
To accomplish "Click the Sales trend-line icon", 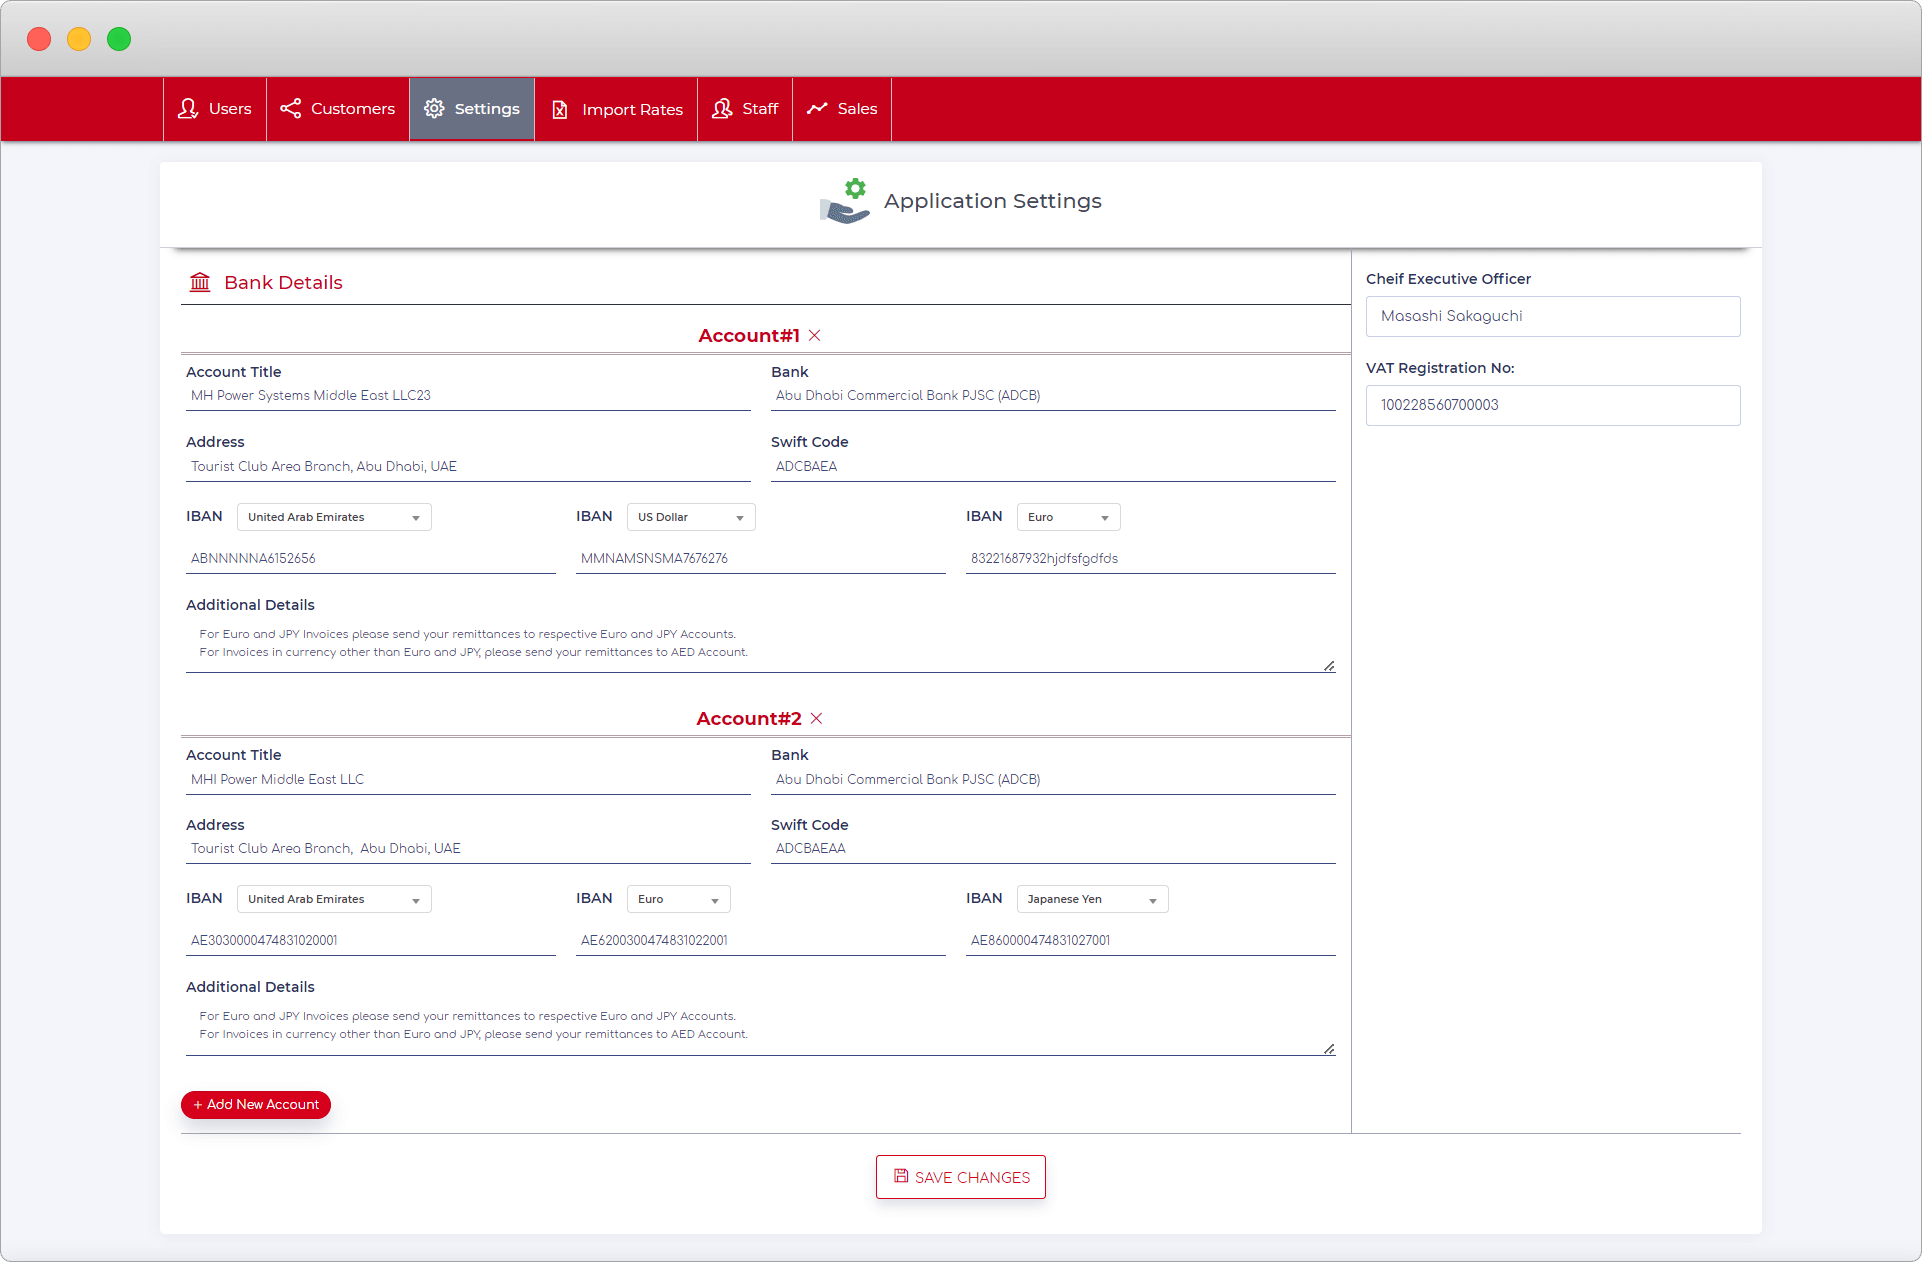I will point(818,108).
